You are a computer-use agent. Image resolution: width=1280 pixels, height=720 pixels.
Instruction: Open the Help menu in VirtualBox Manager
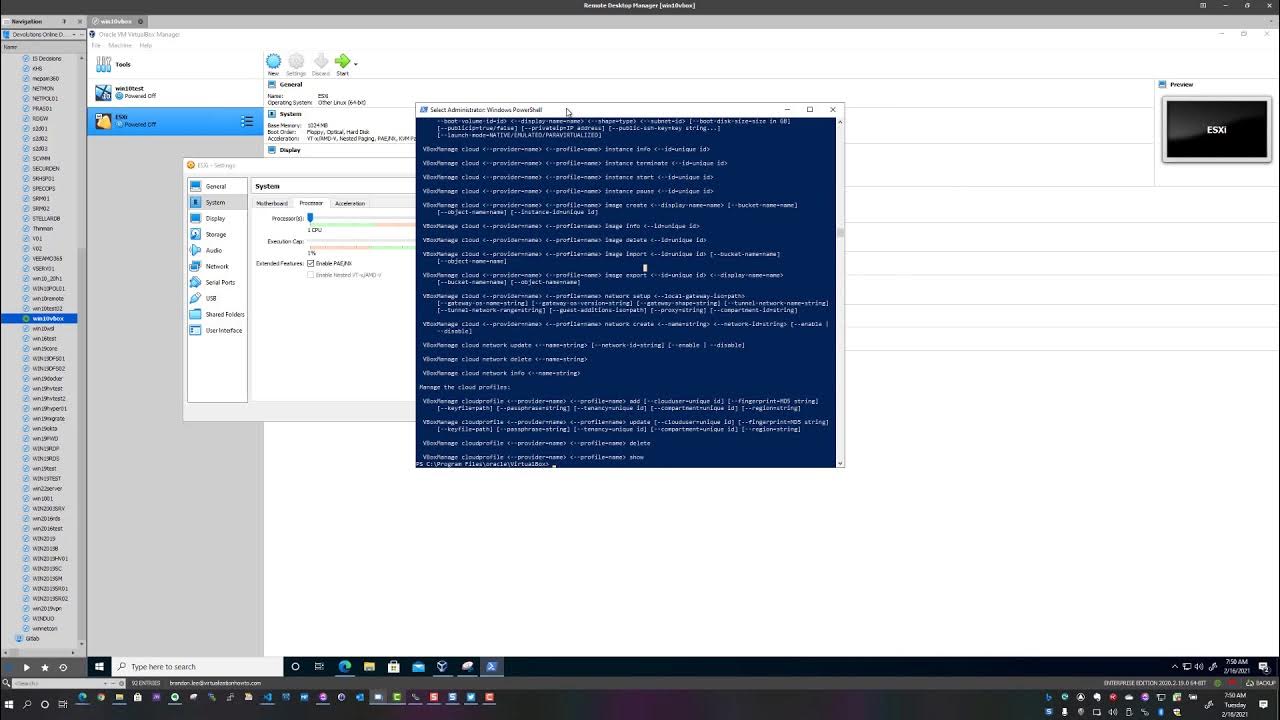tap(146, 45)
